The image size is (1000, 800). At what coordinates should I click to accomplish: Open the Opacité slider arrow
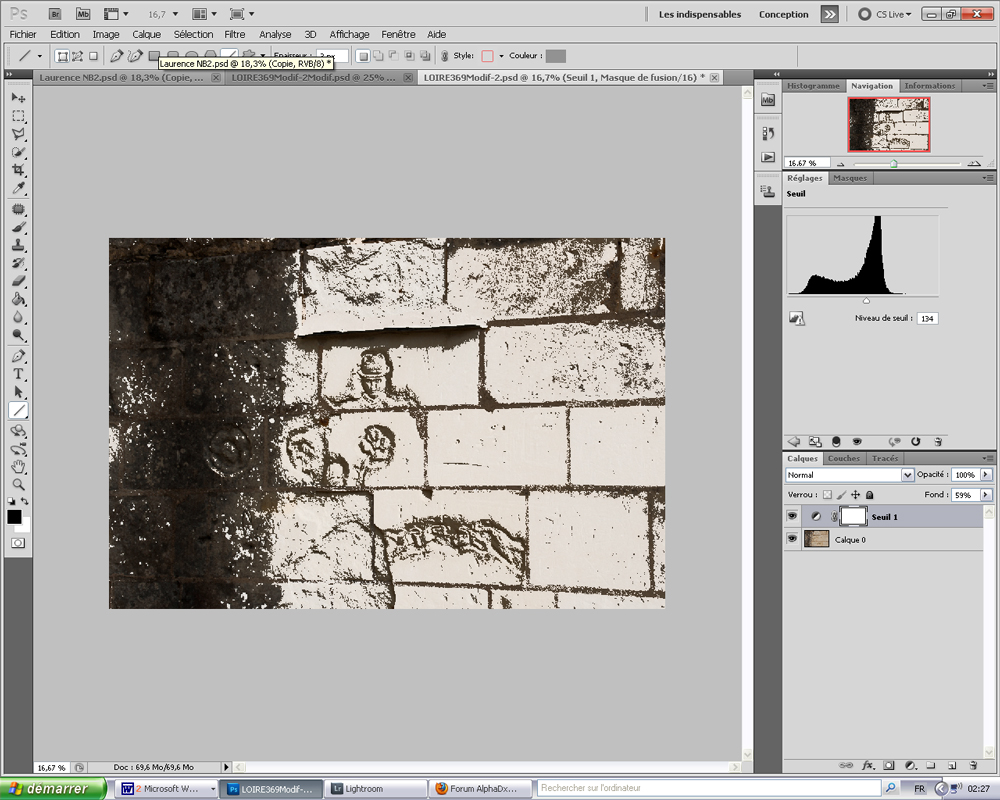(986, 475)
